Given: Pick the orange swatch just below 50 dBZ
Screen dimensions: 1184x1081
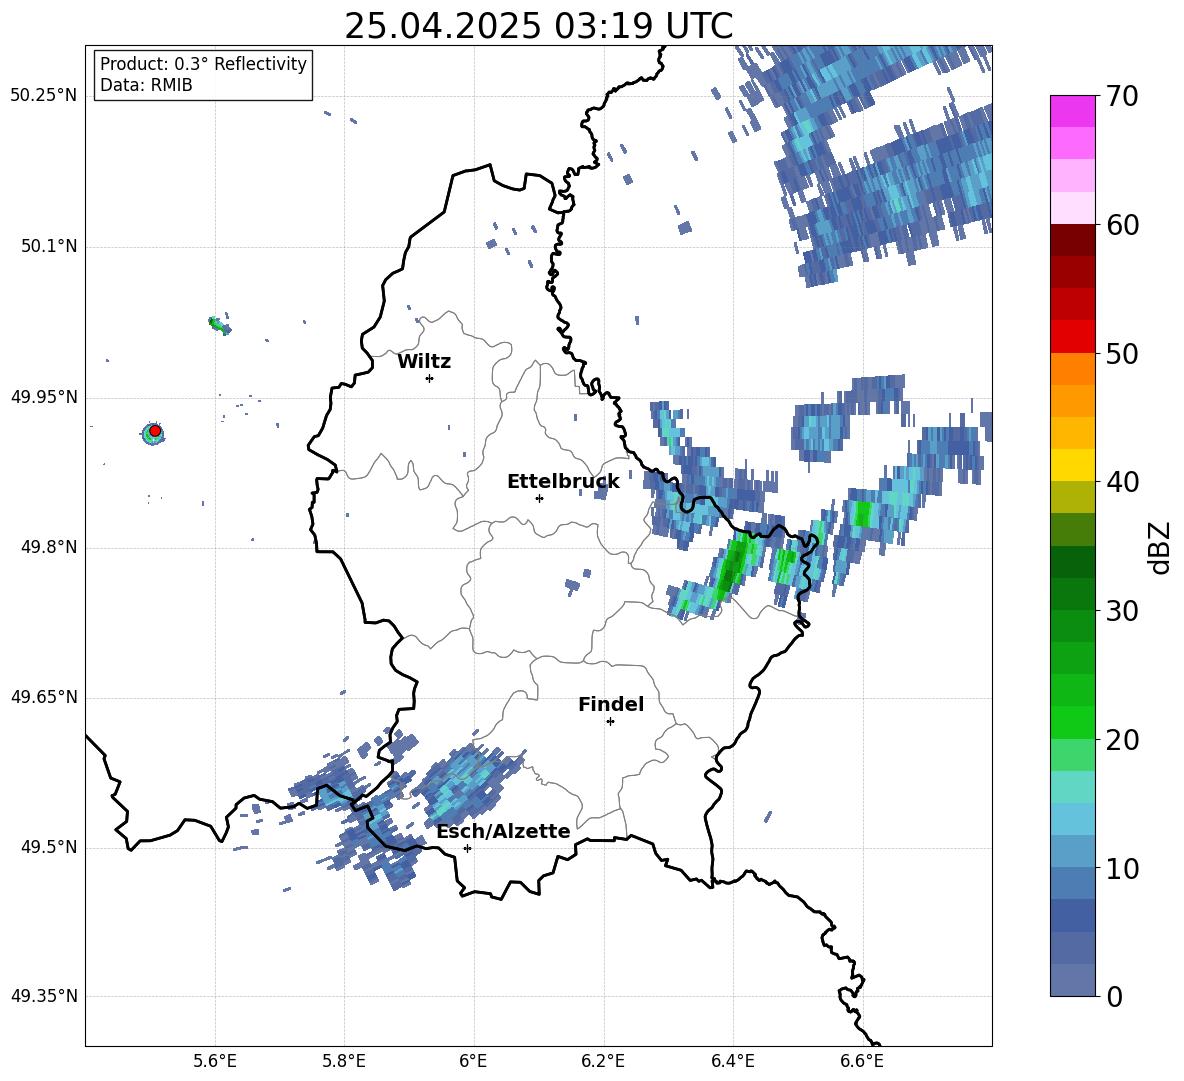Looking at the screenshot, I should click(1072, 368).
